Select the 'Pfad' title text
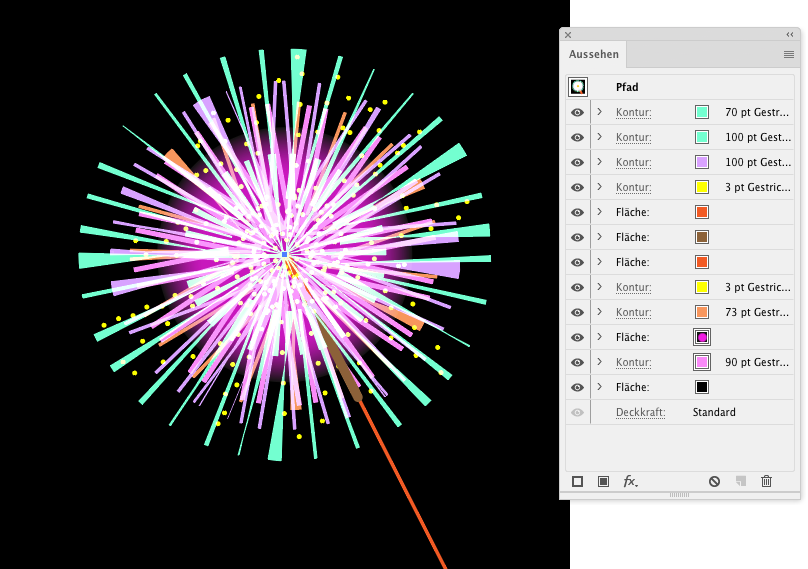 [627, 87]
